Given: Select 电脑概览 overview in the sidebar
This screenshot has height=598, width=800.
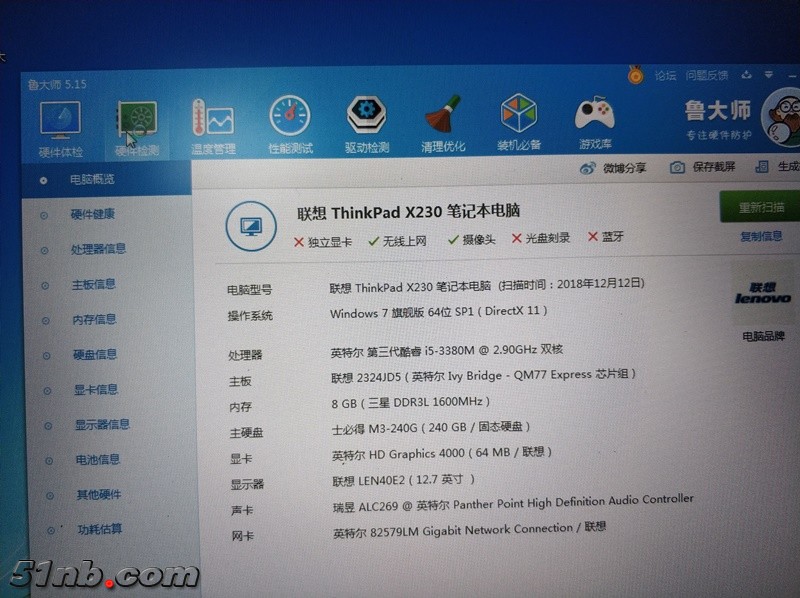Looking at the screenshot, I should click(91, 180).
